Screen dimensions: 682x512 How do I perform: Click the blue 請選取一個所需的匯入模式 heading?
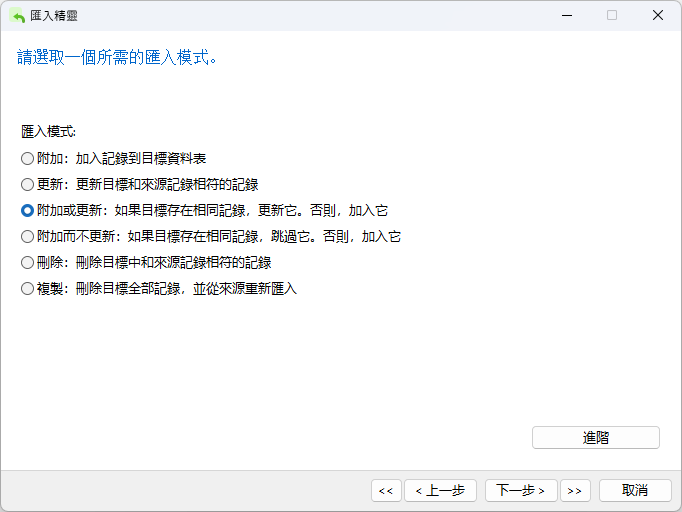click(x=118, y=57)
